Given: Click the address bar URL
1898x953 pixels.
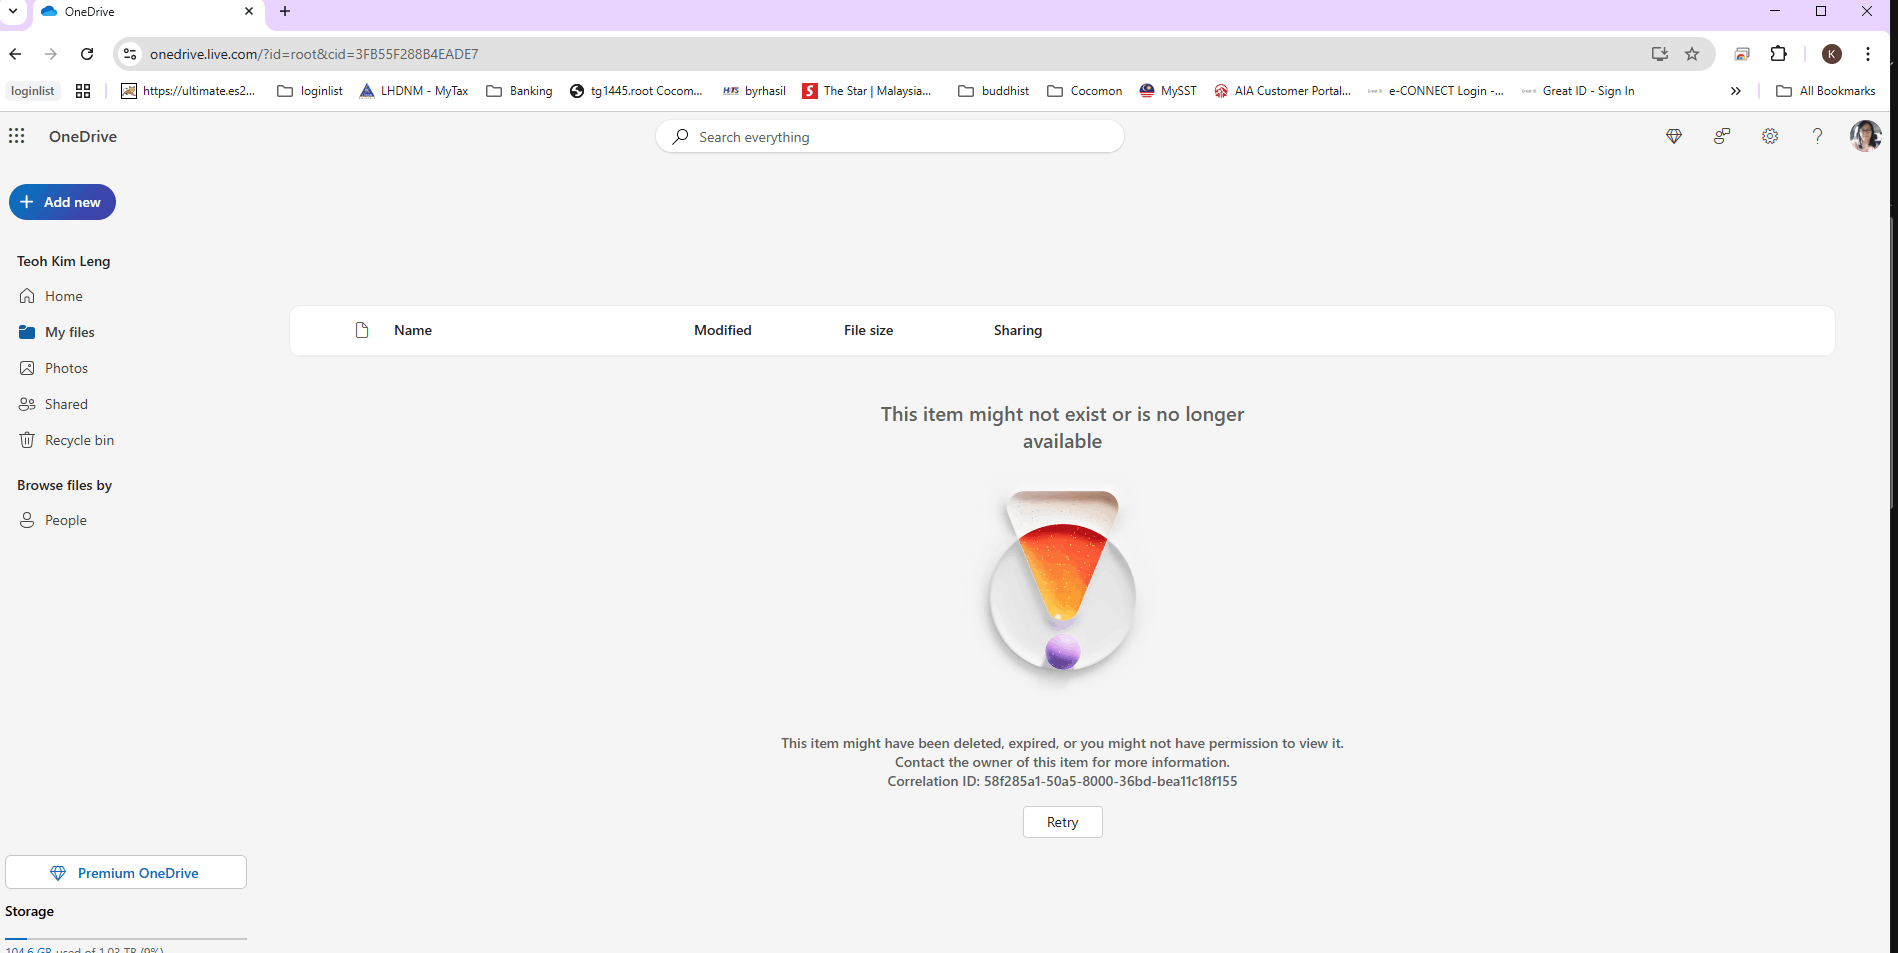Looking at the screenshot, I should 314,54.
